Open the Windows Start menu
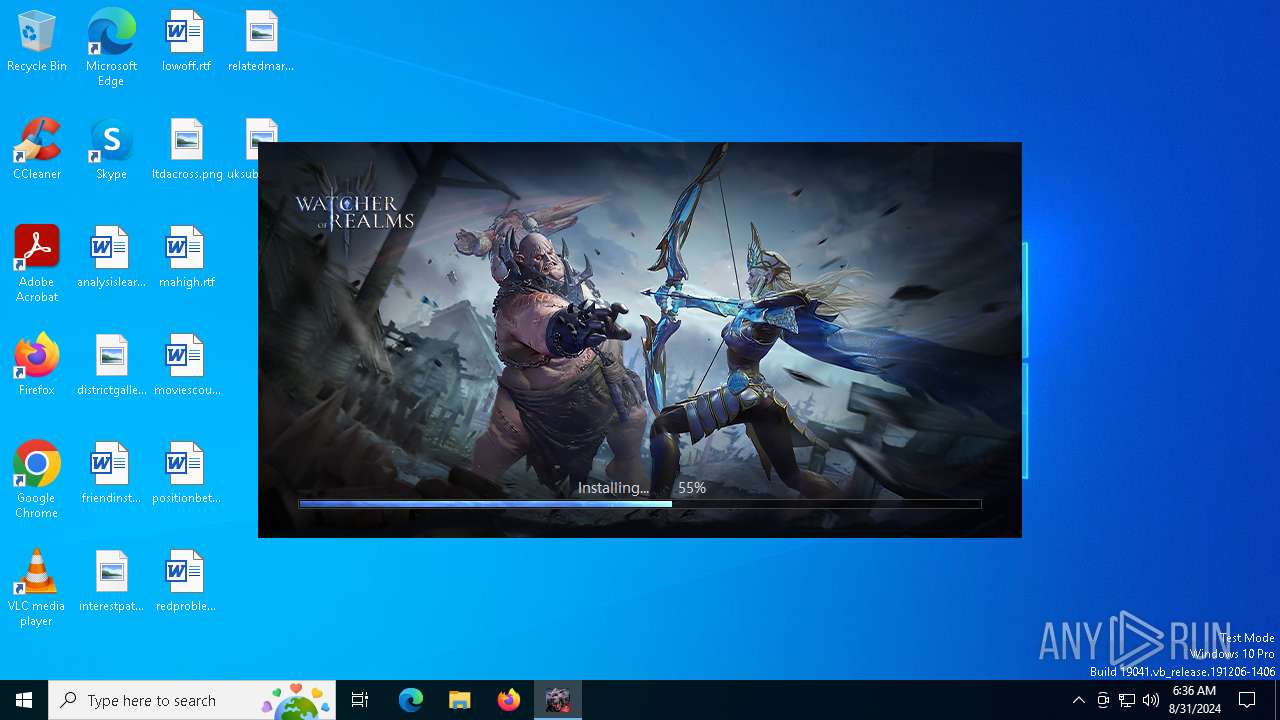Viewport: 1280px width, 720px height. tap(24, 700)
